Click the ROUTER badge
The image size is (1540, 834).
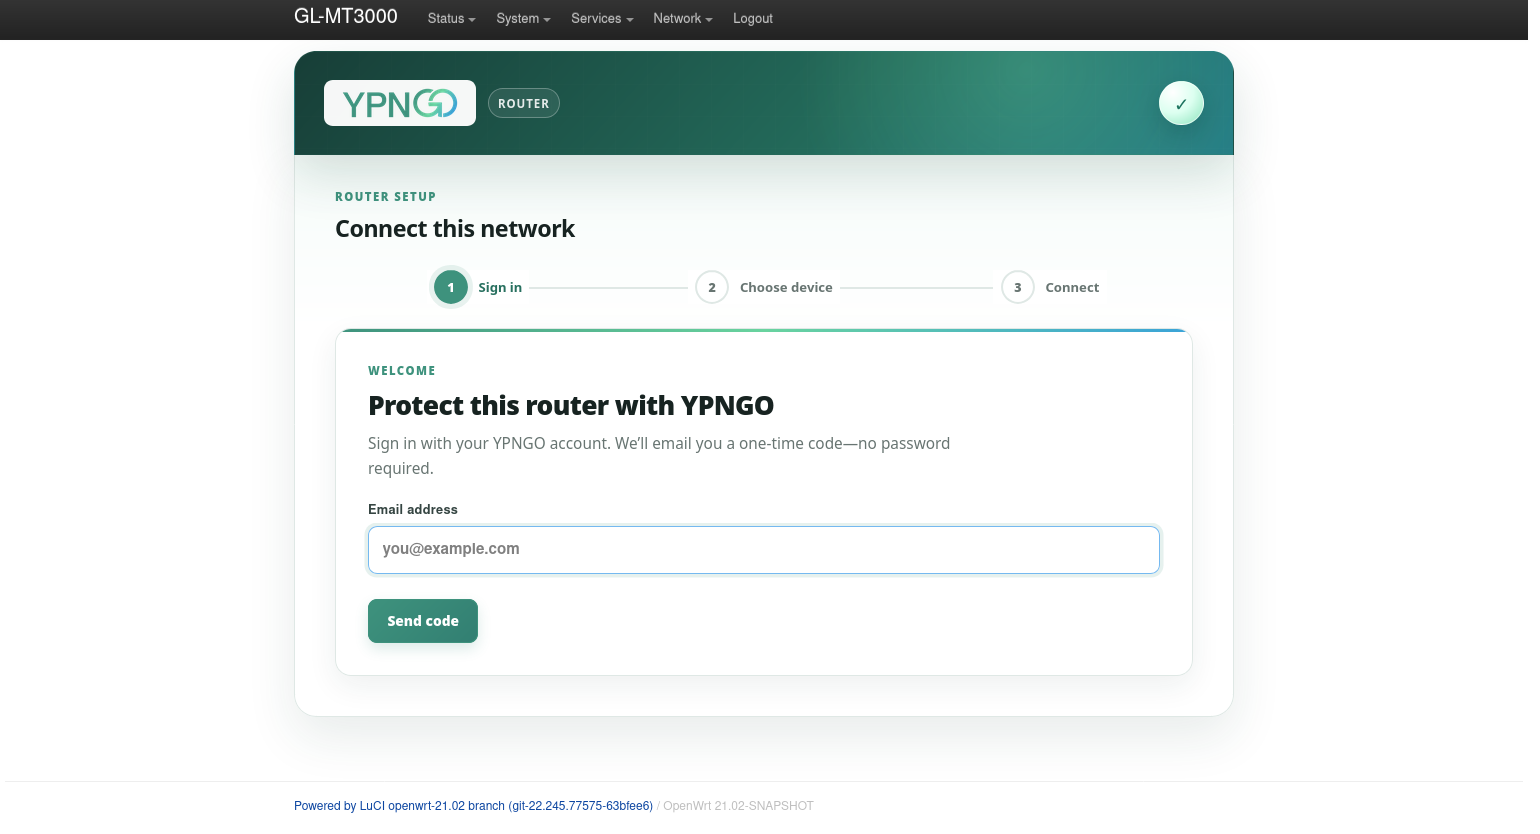click(523, 103)
